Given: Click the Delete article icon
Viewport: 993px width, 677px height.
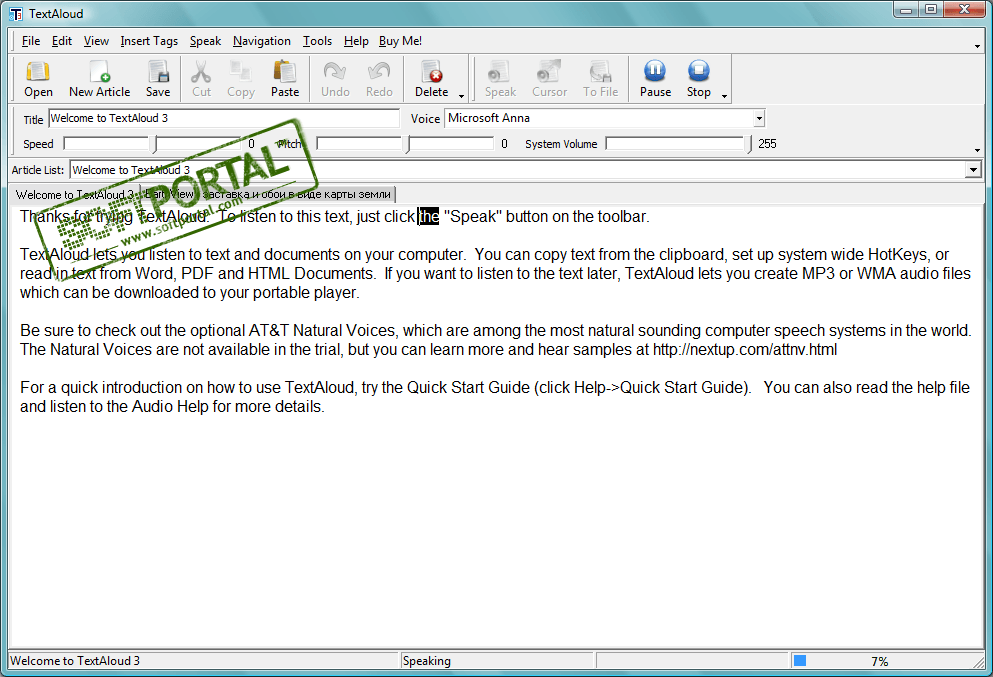Looking at the screenshot, I should click(x=431, y=79).
